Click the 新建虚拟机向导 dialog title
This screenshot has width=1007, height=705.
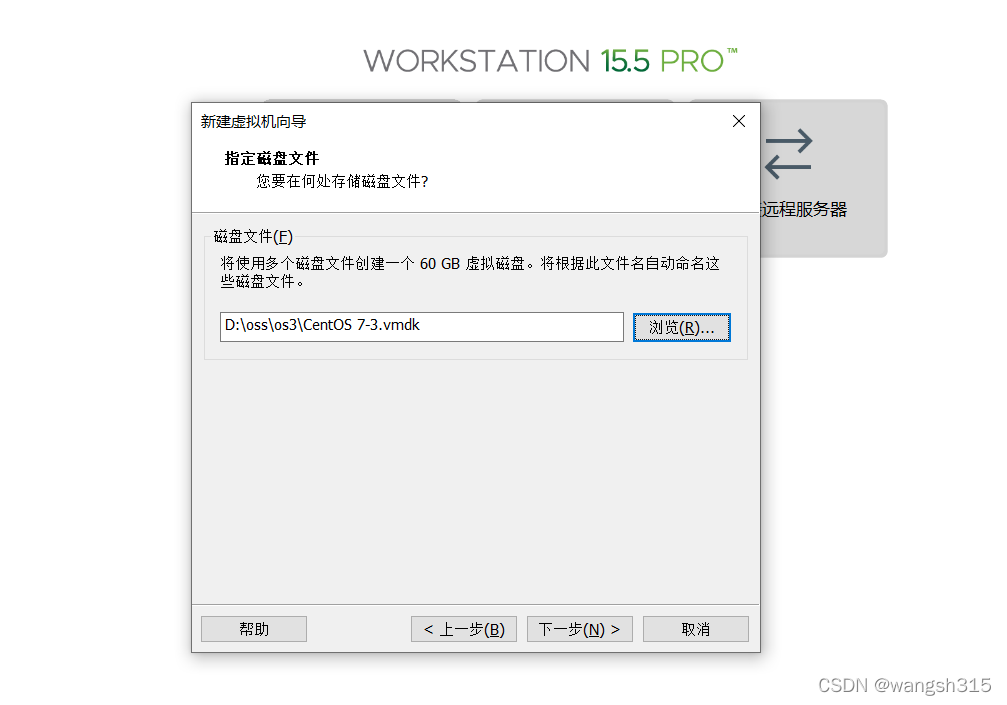254,121
